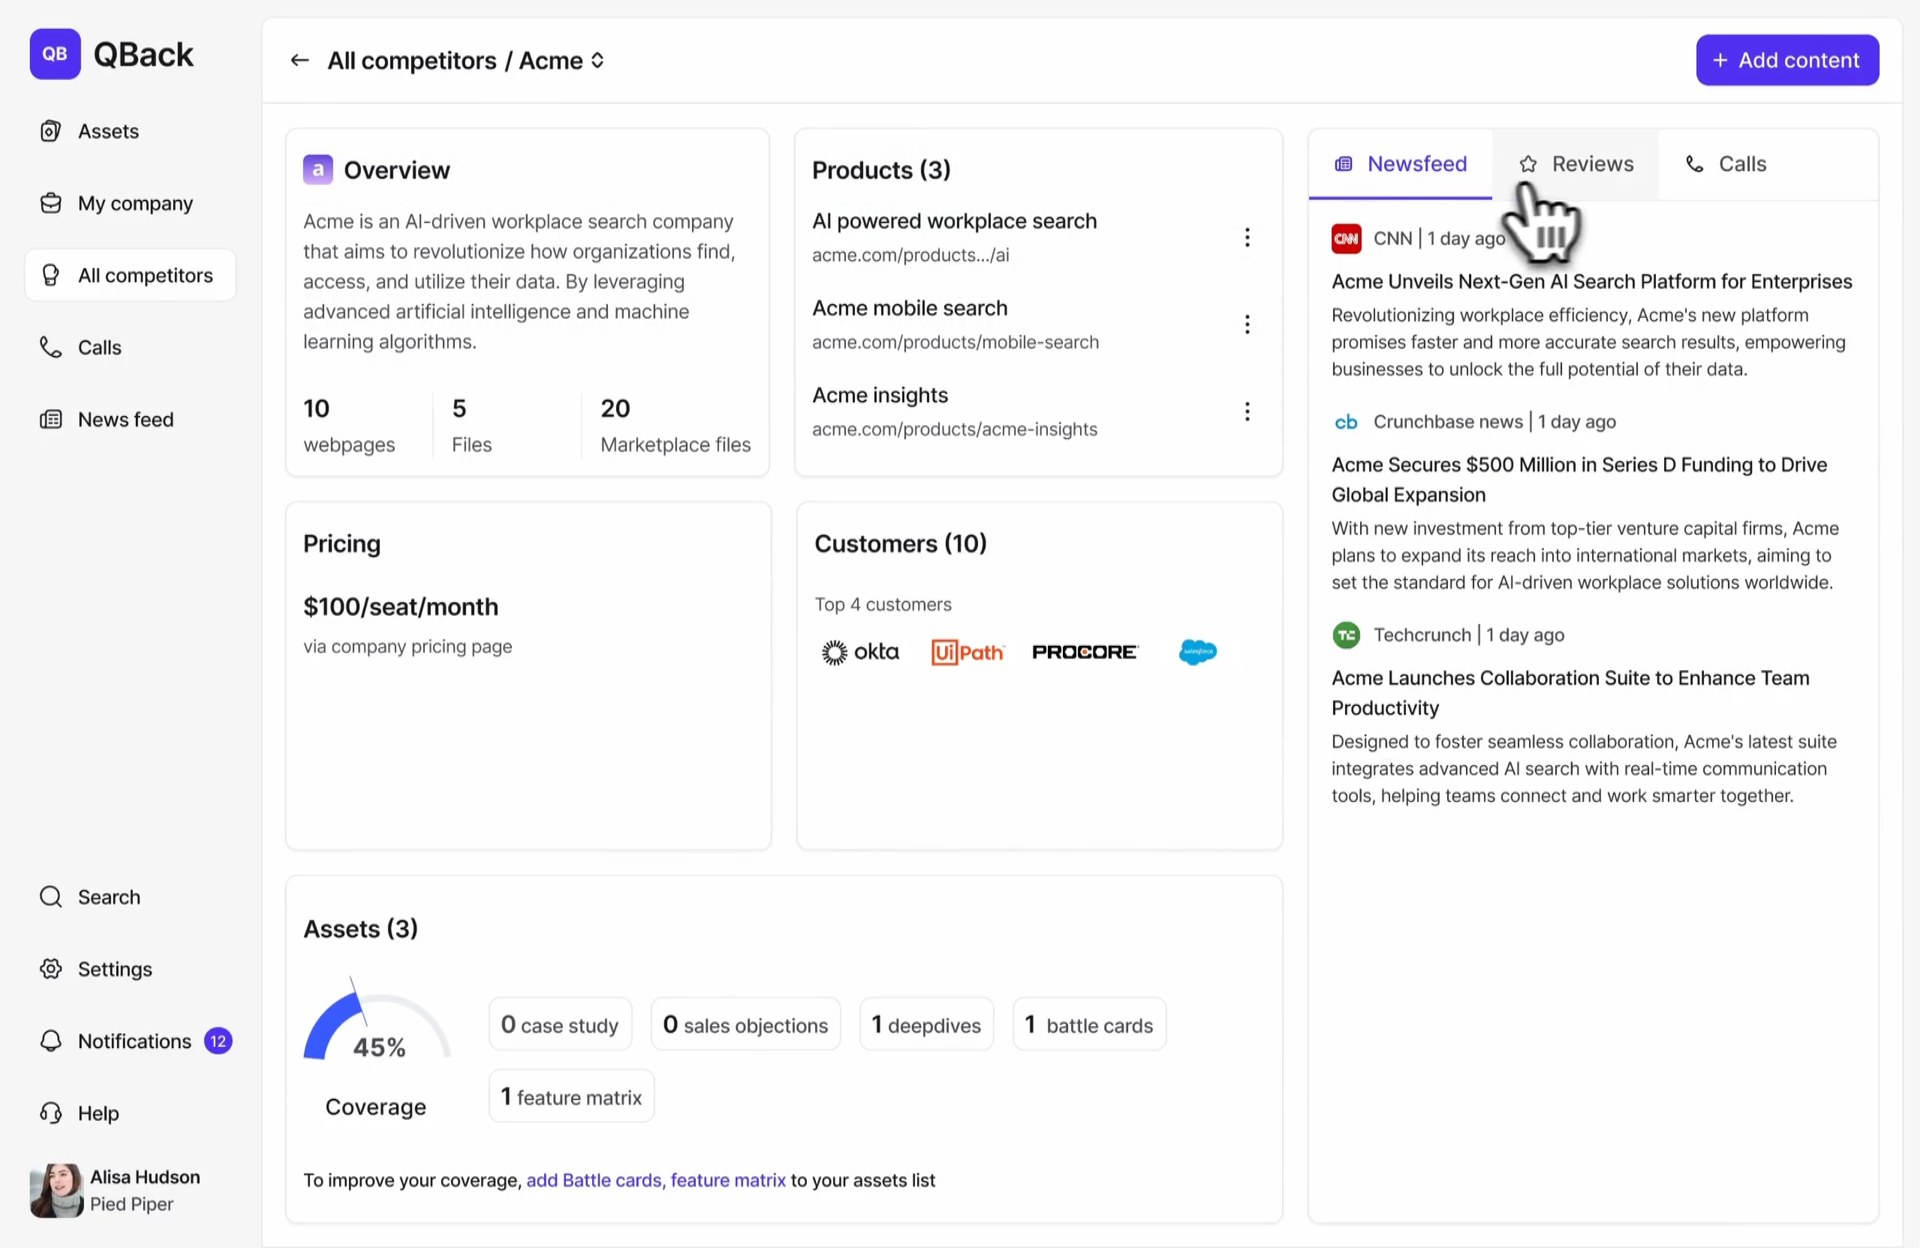Image resolution: width=1920 pixels, height=1248 pixels.
Task: Click the QB logo icon
Action: pos(55,54)
